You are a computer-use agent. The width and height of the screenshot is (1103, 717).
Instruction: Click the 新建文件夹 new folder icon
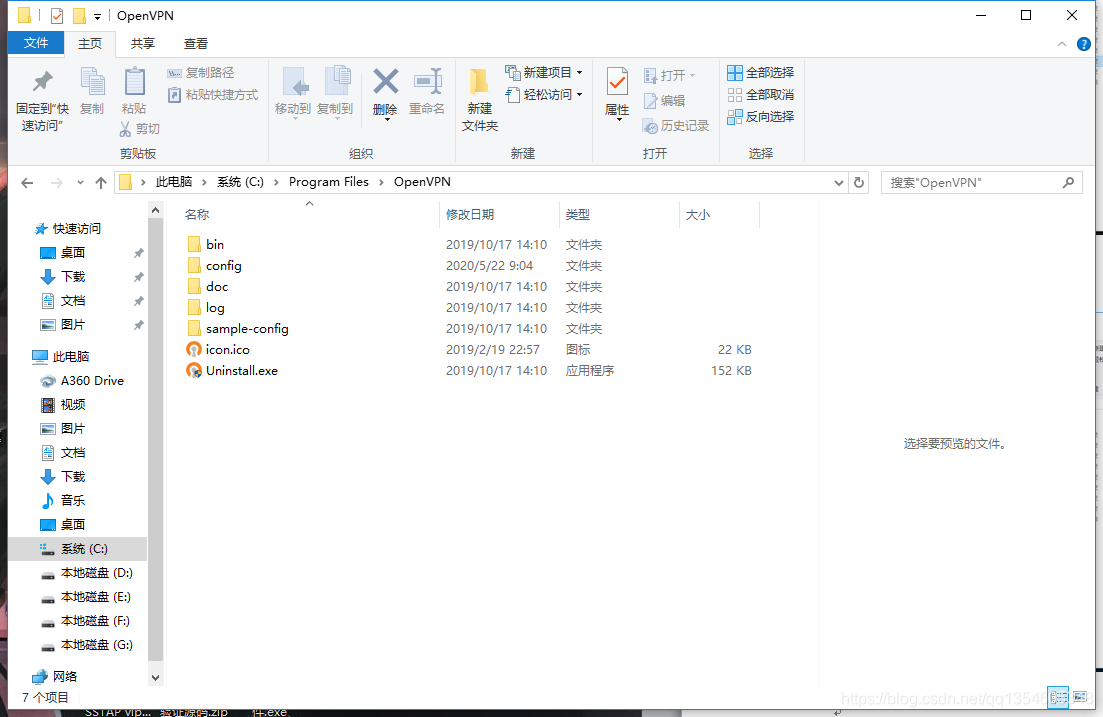tap(480, 82)
